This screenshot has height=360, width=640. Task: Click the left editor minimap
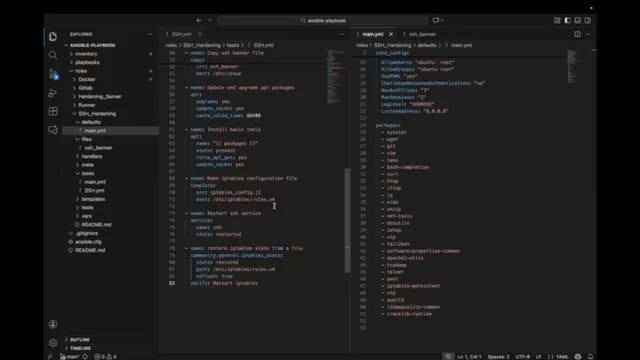[336, 77]
